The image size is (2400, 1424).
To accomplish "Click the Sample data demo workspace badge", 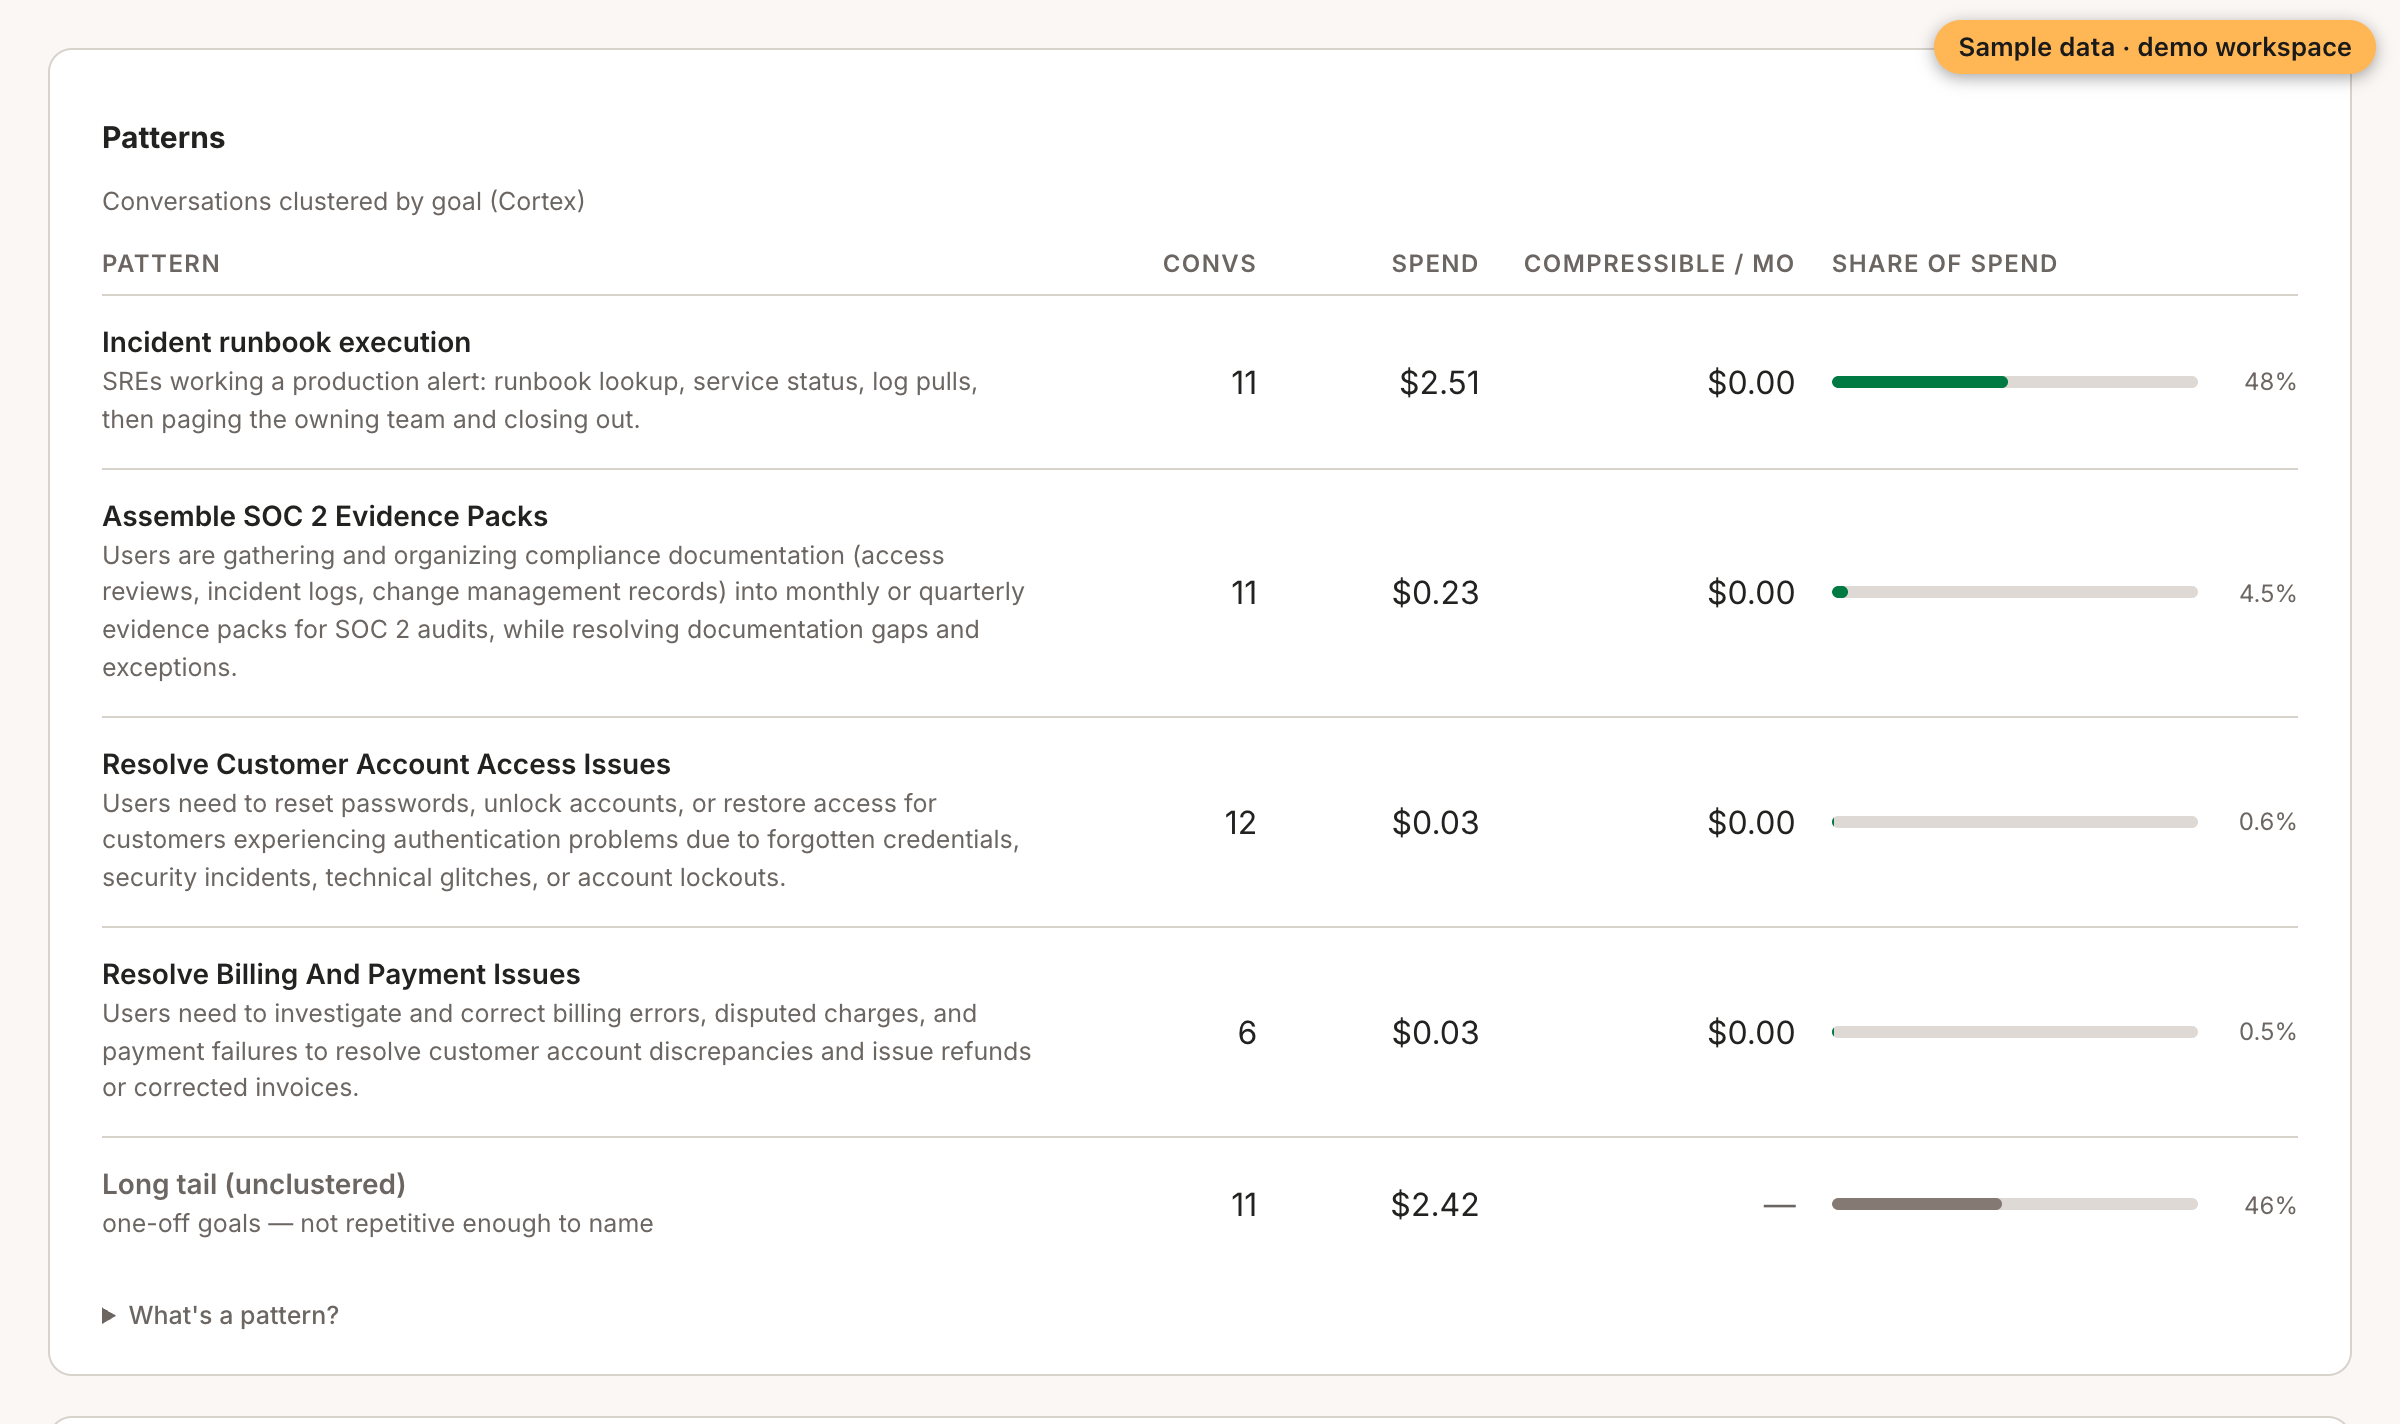I will click(2154, 47).
